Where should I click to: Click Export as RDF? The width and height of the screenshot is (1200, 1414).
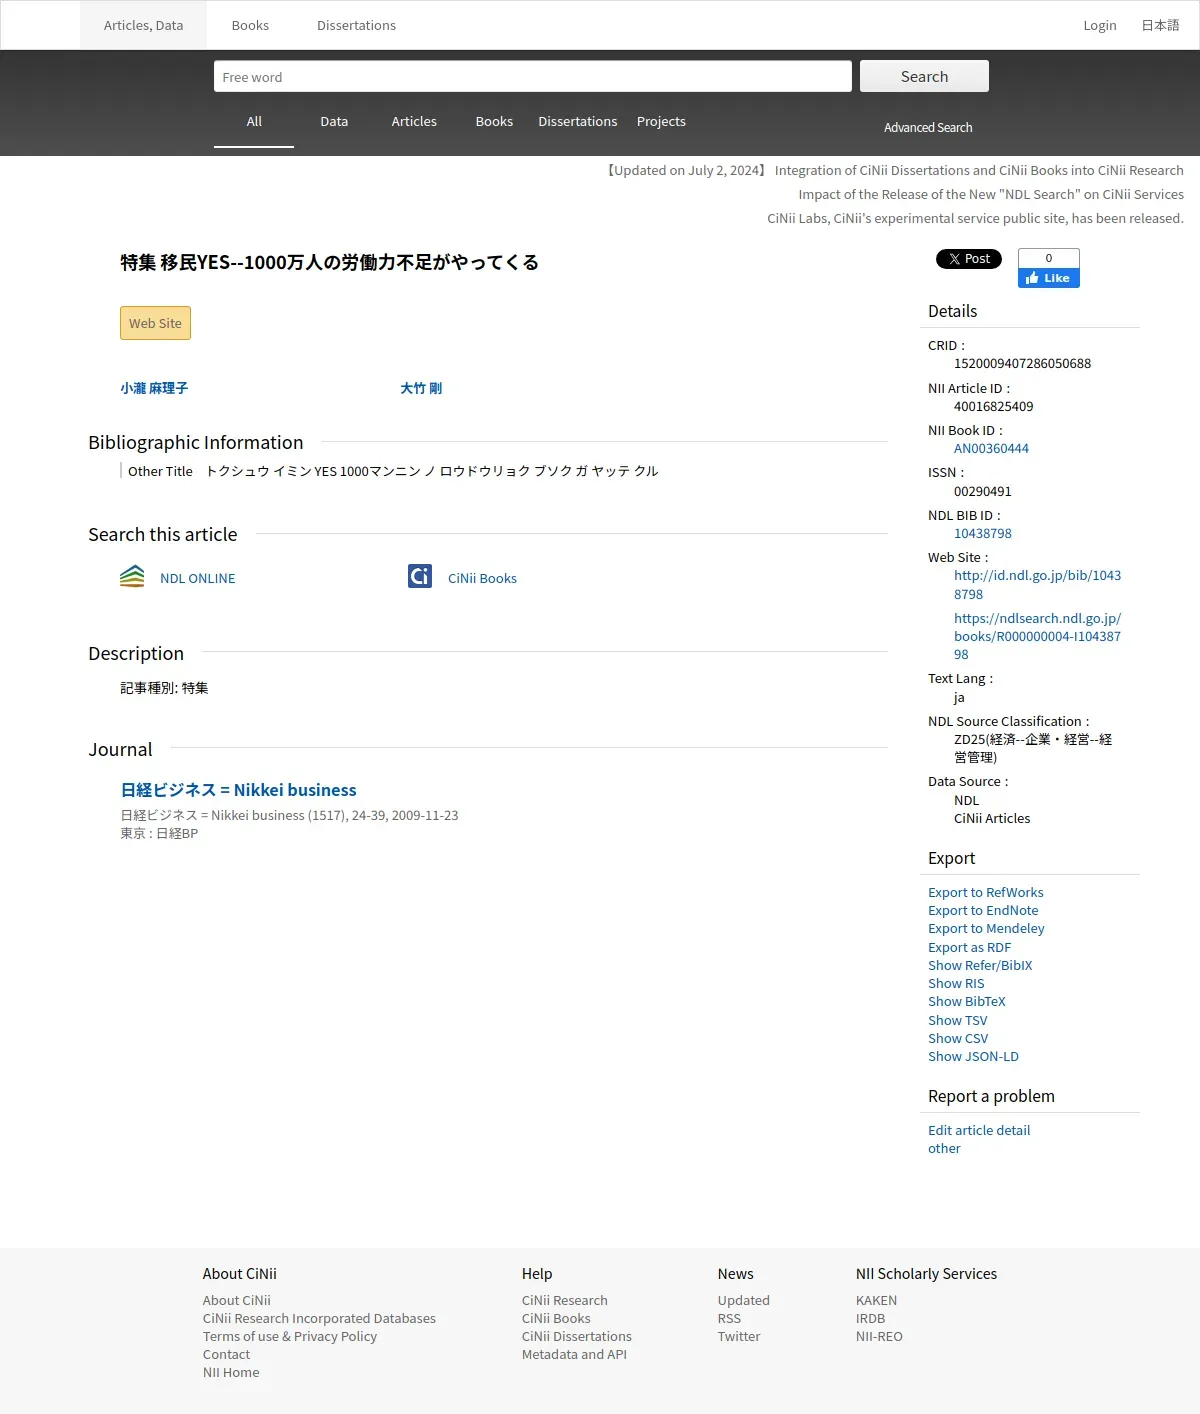click(969, 948)
